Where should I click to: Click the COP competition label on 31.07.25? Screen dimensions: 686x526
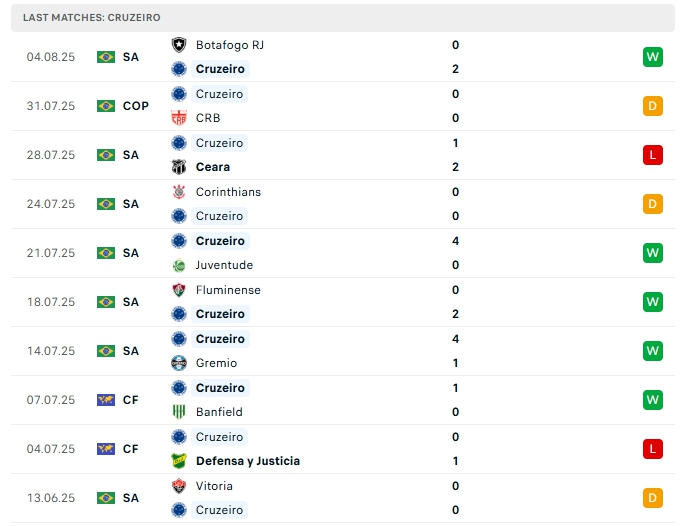pyautogui.click(x=136, y=106)
